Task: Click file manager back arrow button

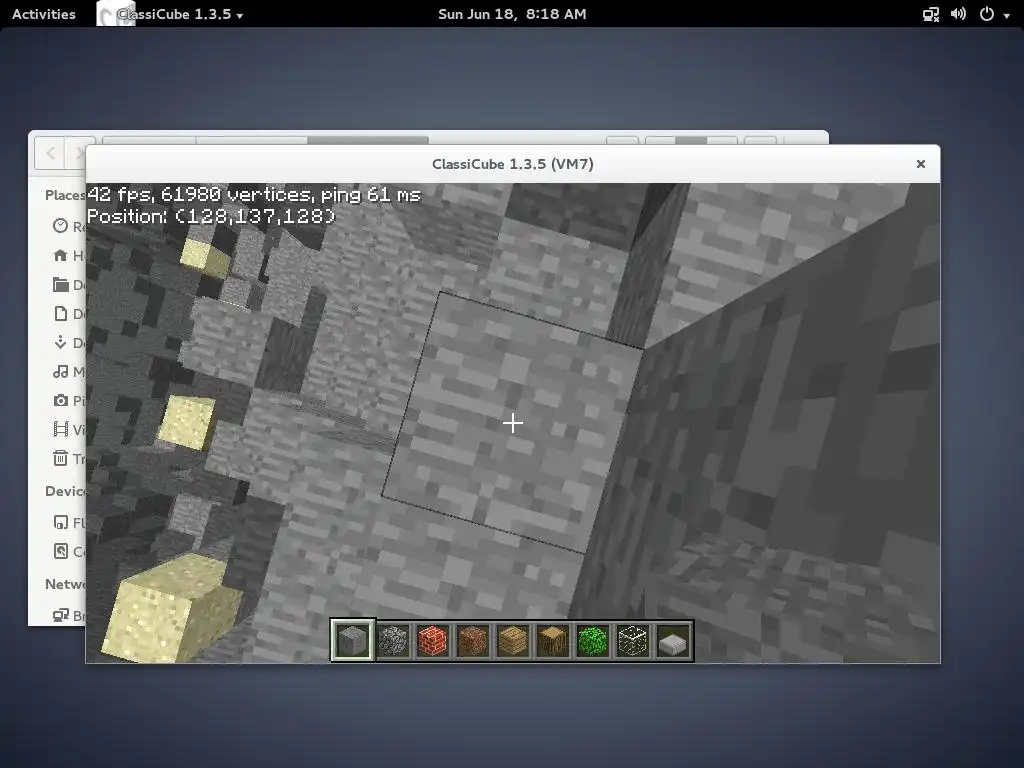Action: pos(50,153)
